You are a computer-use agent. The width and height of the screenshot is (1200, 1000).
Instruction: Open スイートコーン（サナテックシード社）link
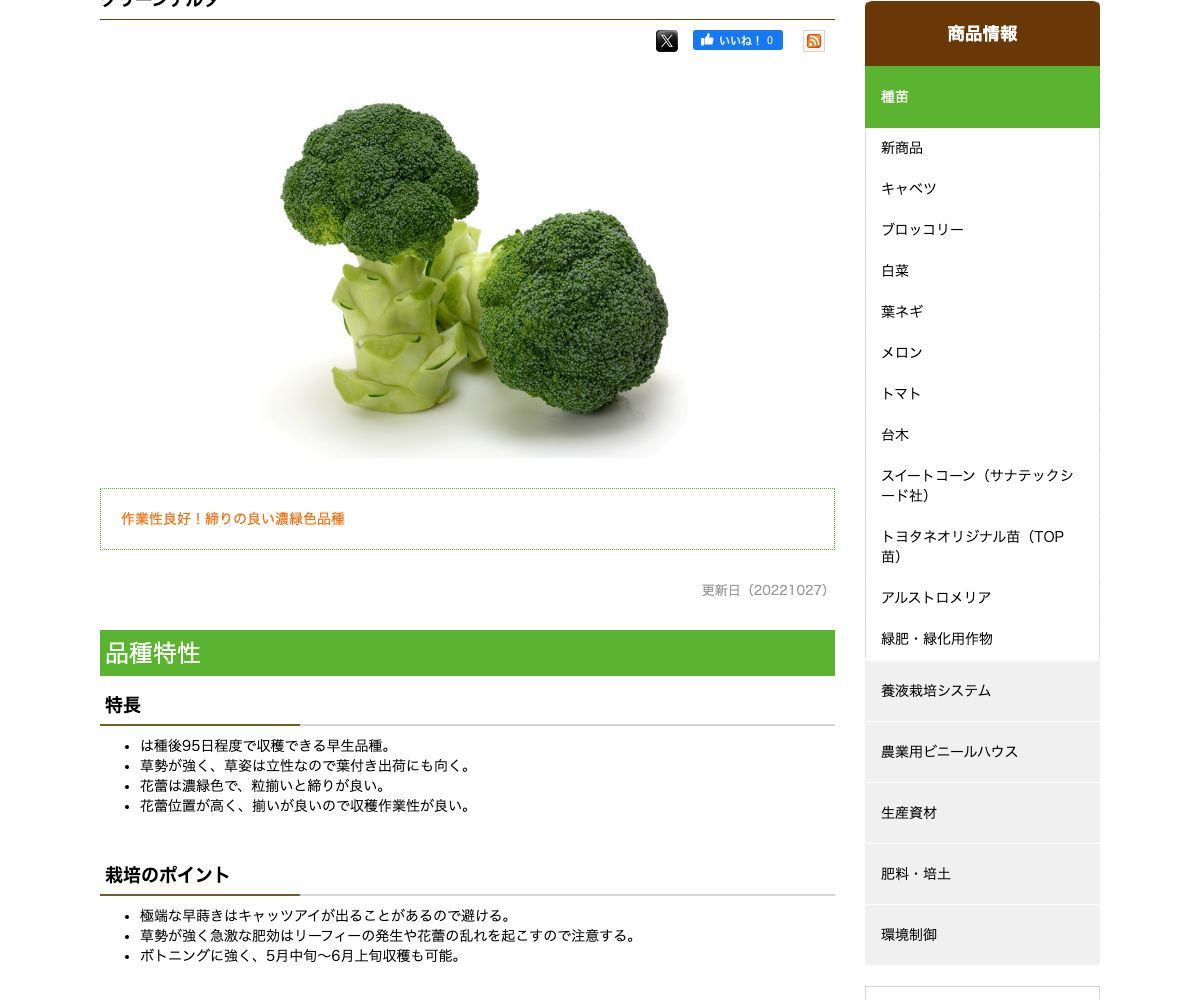(x=982, y=486)
